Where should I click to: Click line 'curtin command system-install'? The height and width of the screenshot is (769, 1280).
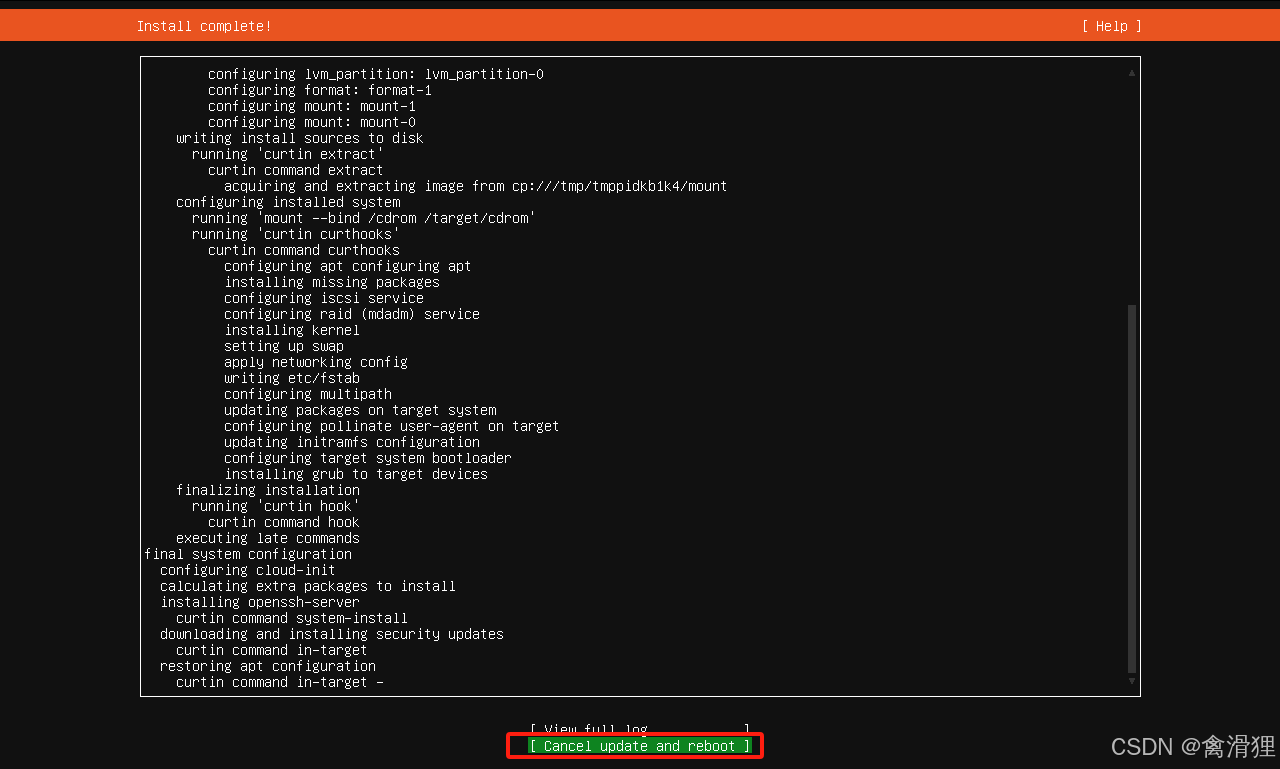point(292,618)
